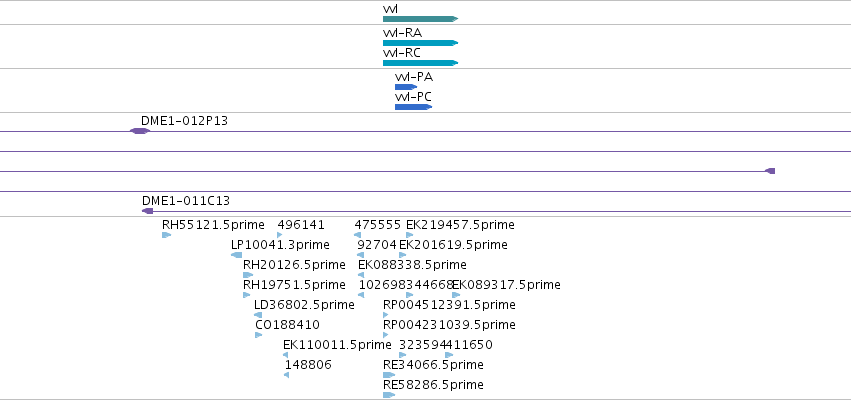Click the DME1-012P13 purple marker
Image resolution: width=851 pixels, height=400 pixels.
click(140, 131)
